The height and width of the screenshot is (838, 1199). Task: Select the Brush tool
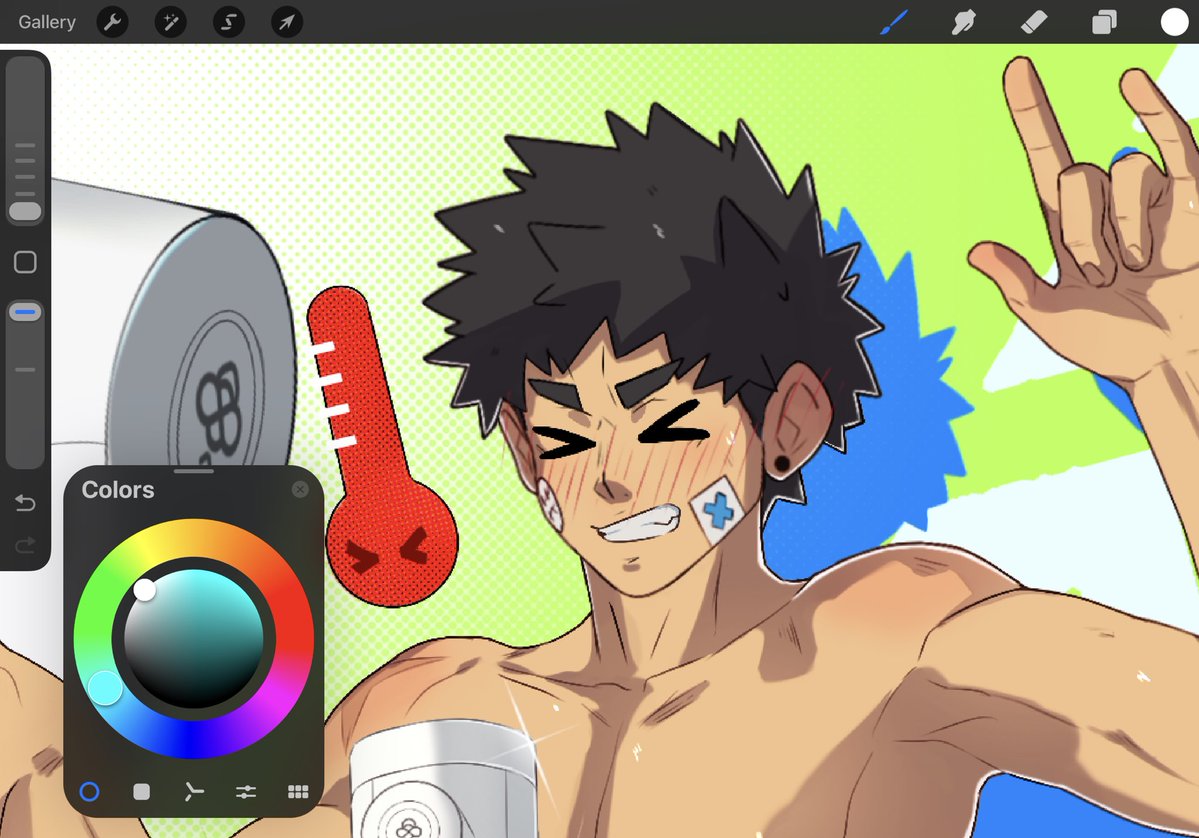point(894,22)
